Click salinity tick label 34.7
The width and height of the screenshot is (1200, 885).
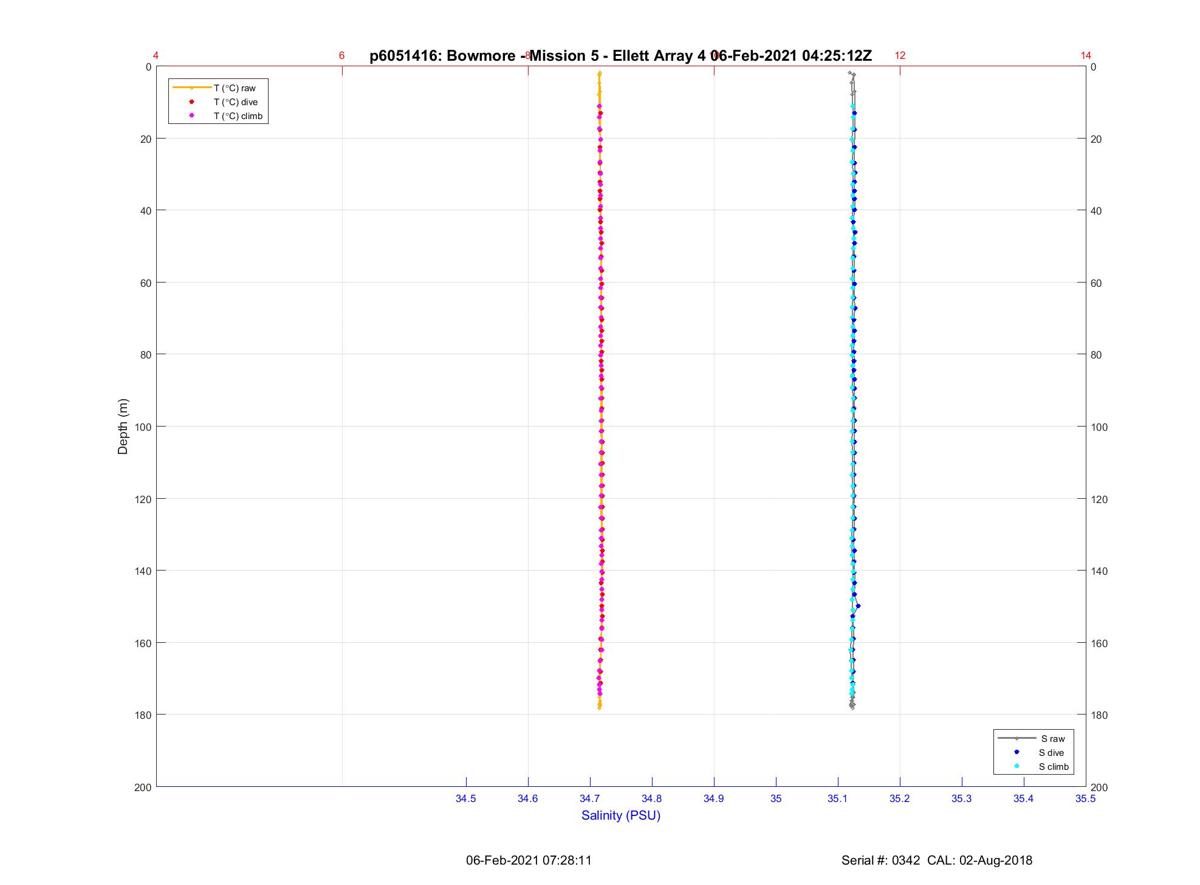590,799
